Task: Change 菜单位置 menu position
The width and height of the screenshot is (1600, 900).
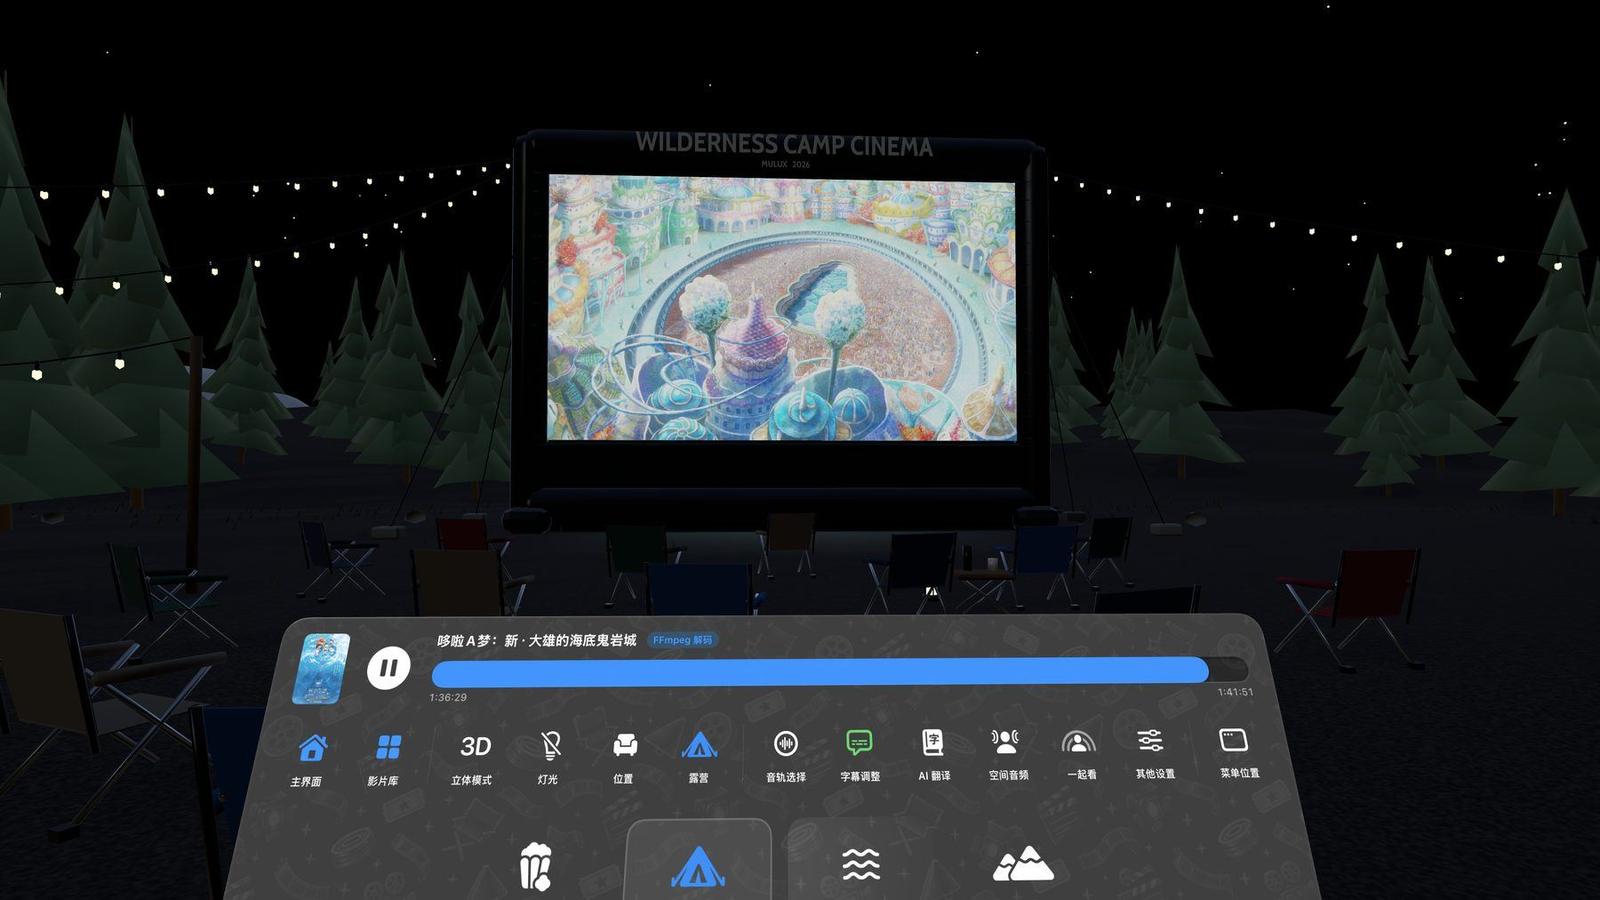Action: 1238,752
